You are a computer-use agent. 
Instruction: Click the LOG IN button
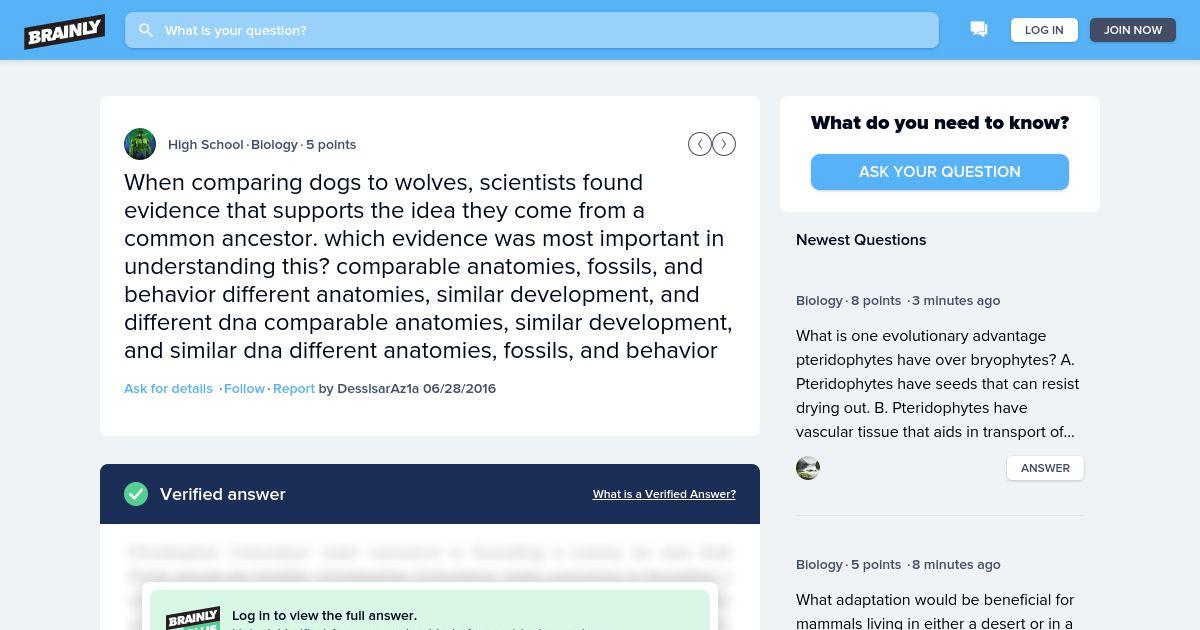pos(1044,30)
